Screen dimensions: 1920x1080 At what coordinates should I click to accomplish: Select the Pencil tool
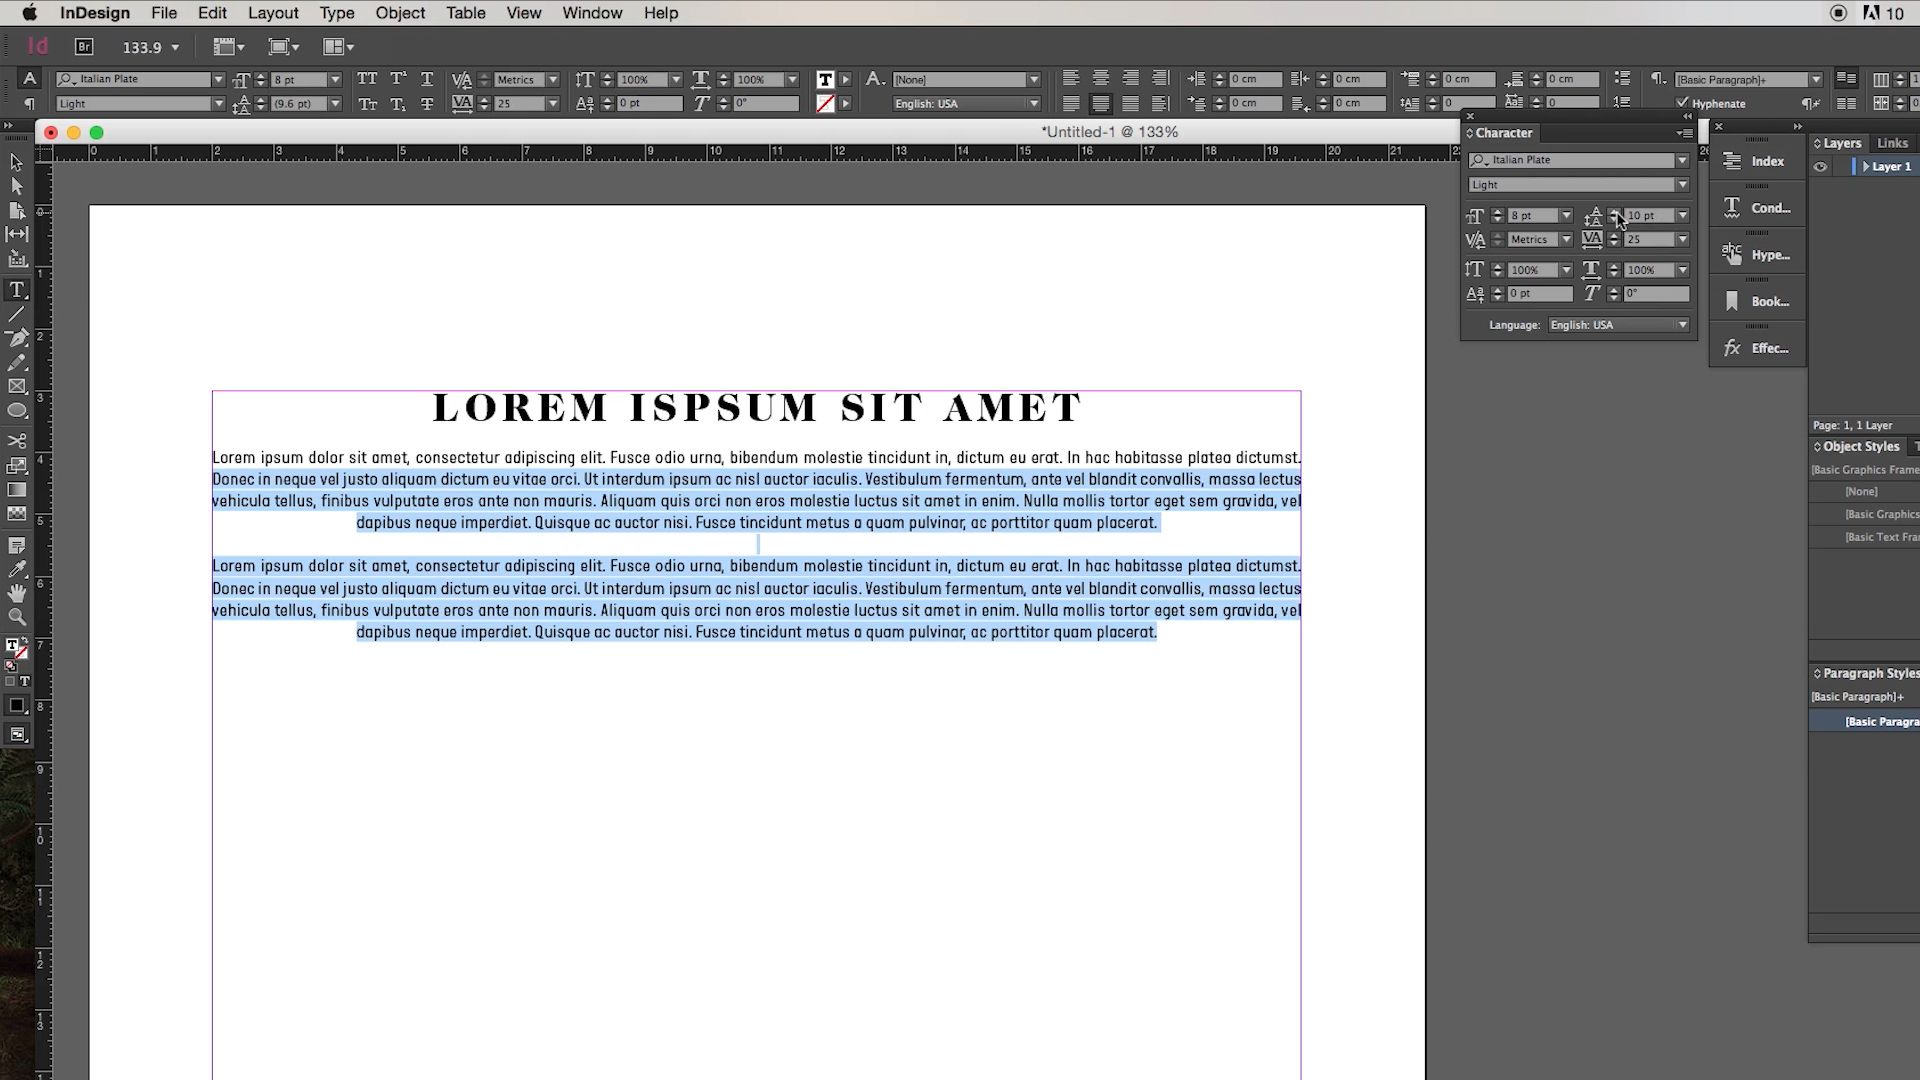tap(16, 362)
